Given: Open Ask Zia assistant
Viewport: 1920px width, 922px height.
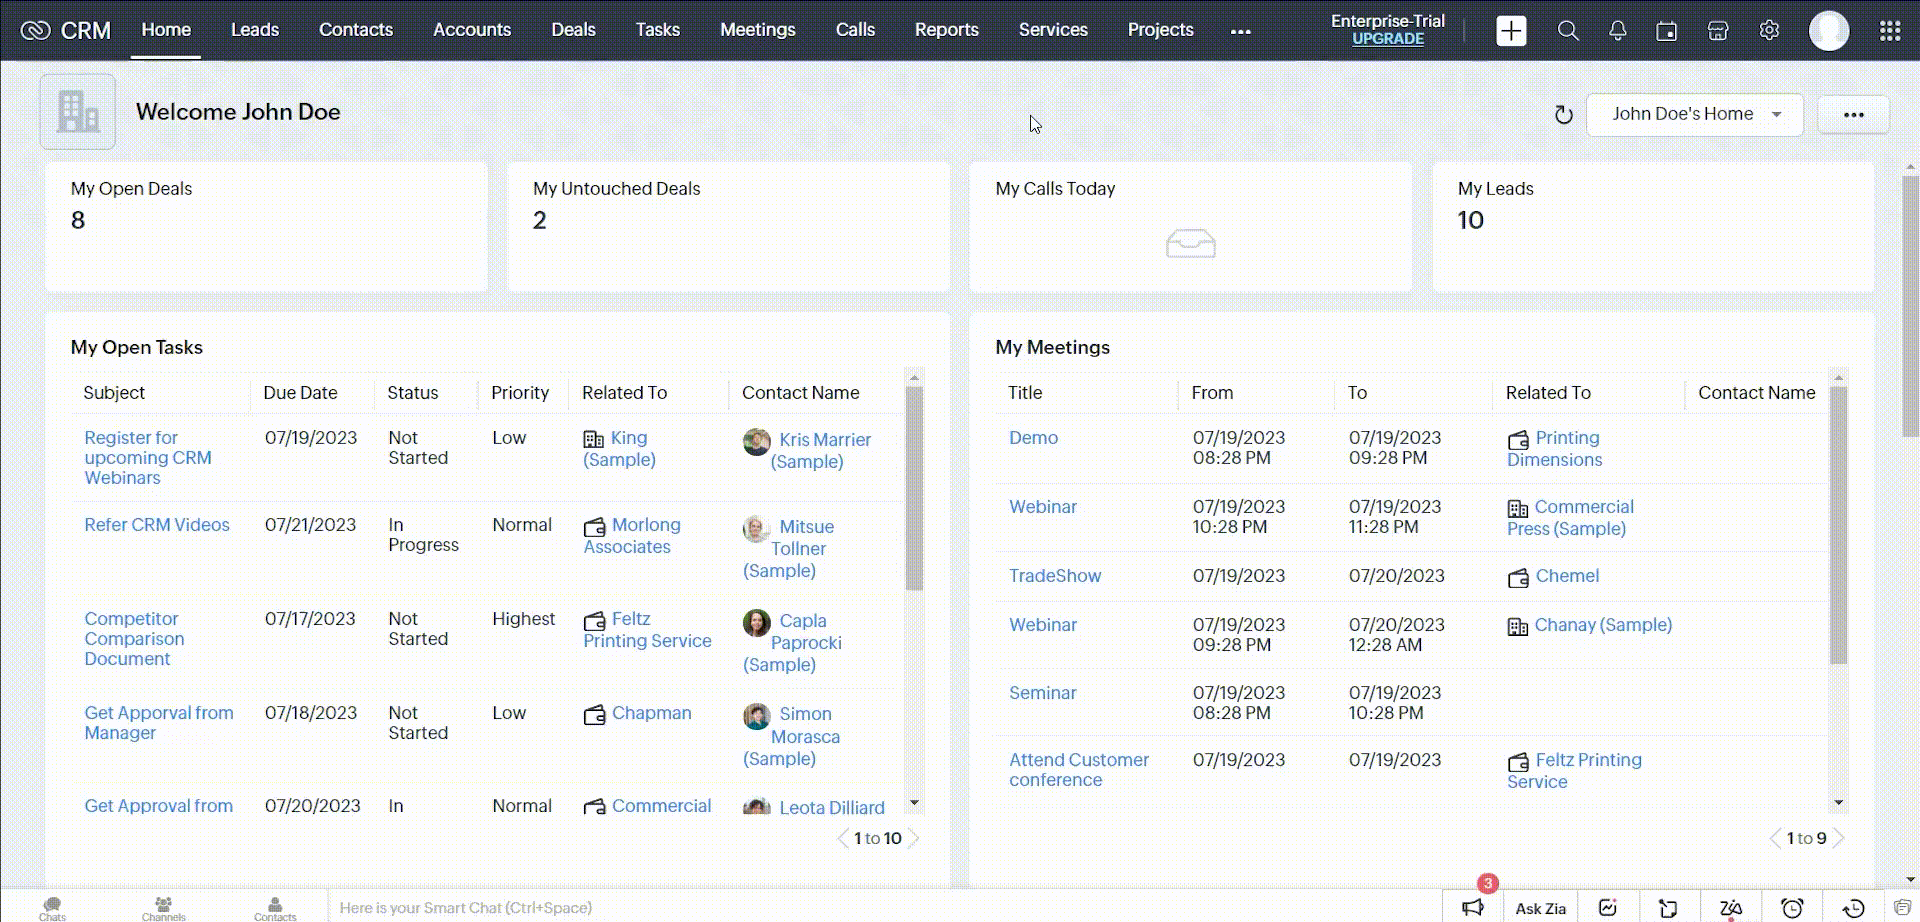Looking at the screenshot, I should click(1540, 908).
